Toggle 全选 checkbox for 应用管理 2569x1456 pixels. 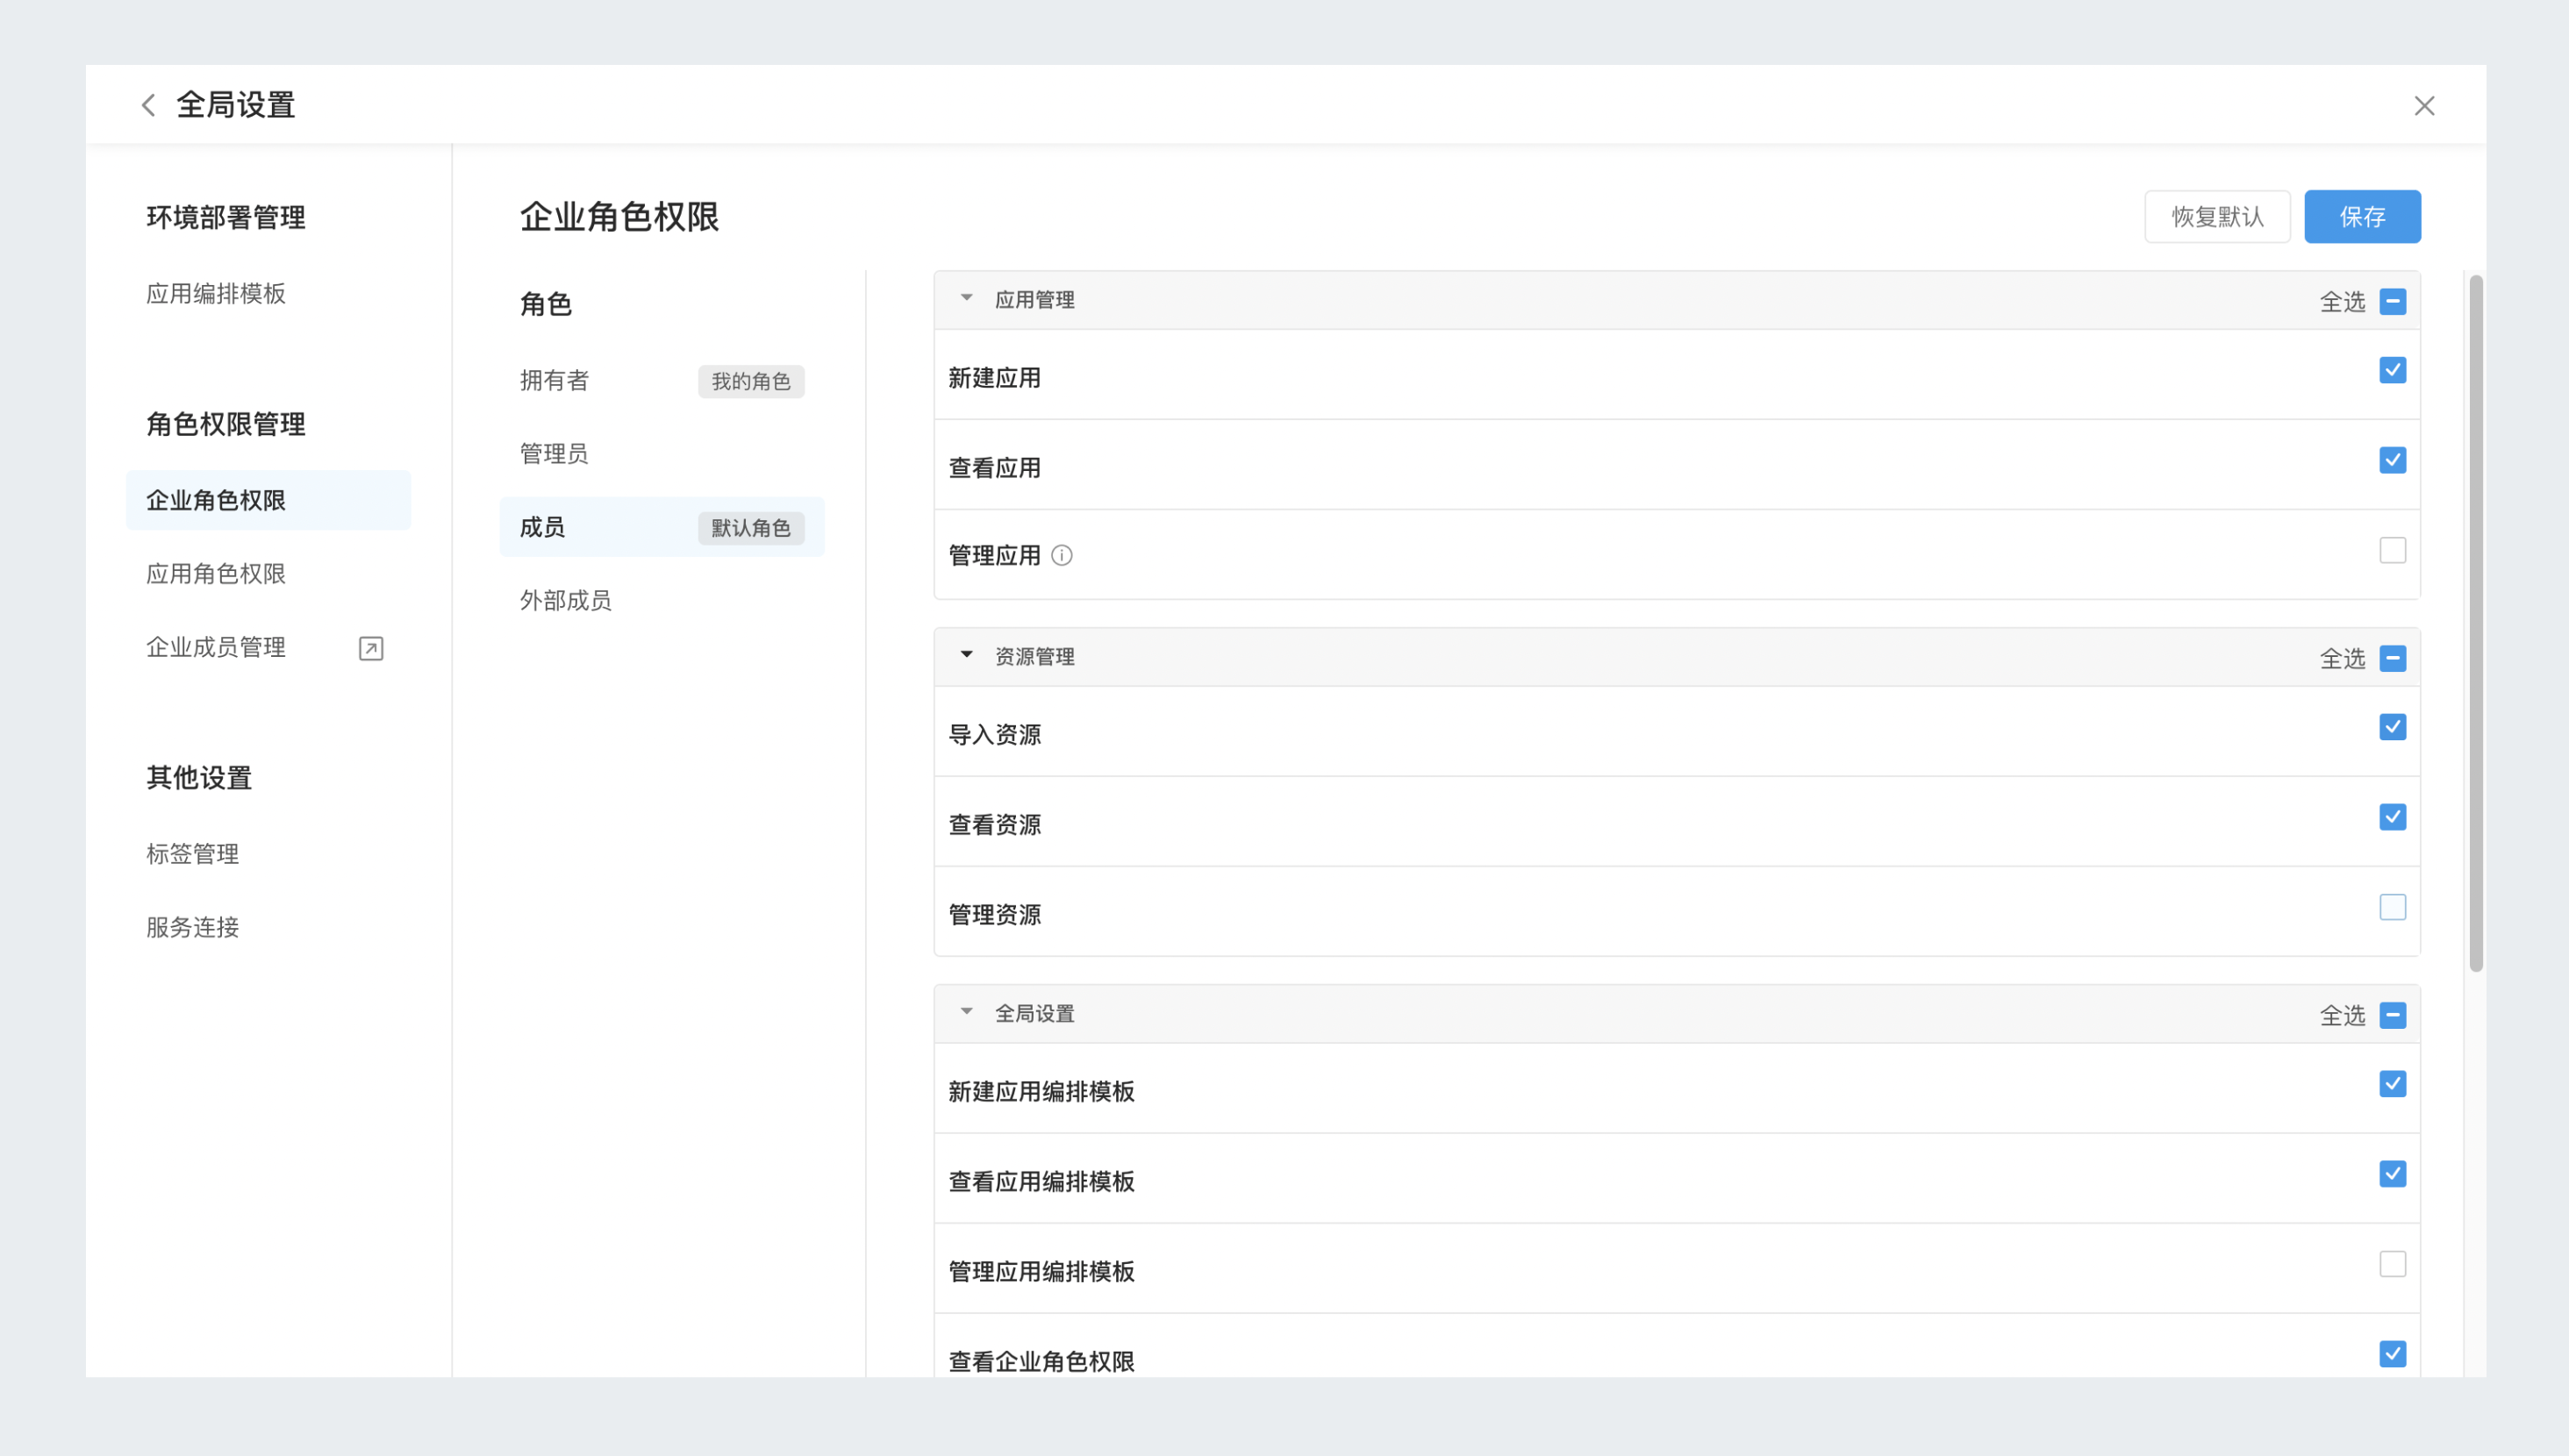[x=2393, y=301]
